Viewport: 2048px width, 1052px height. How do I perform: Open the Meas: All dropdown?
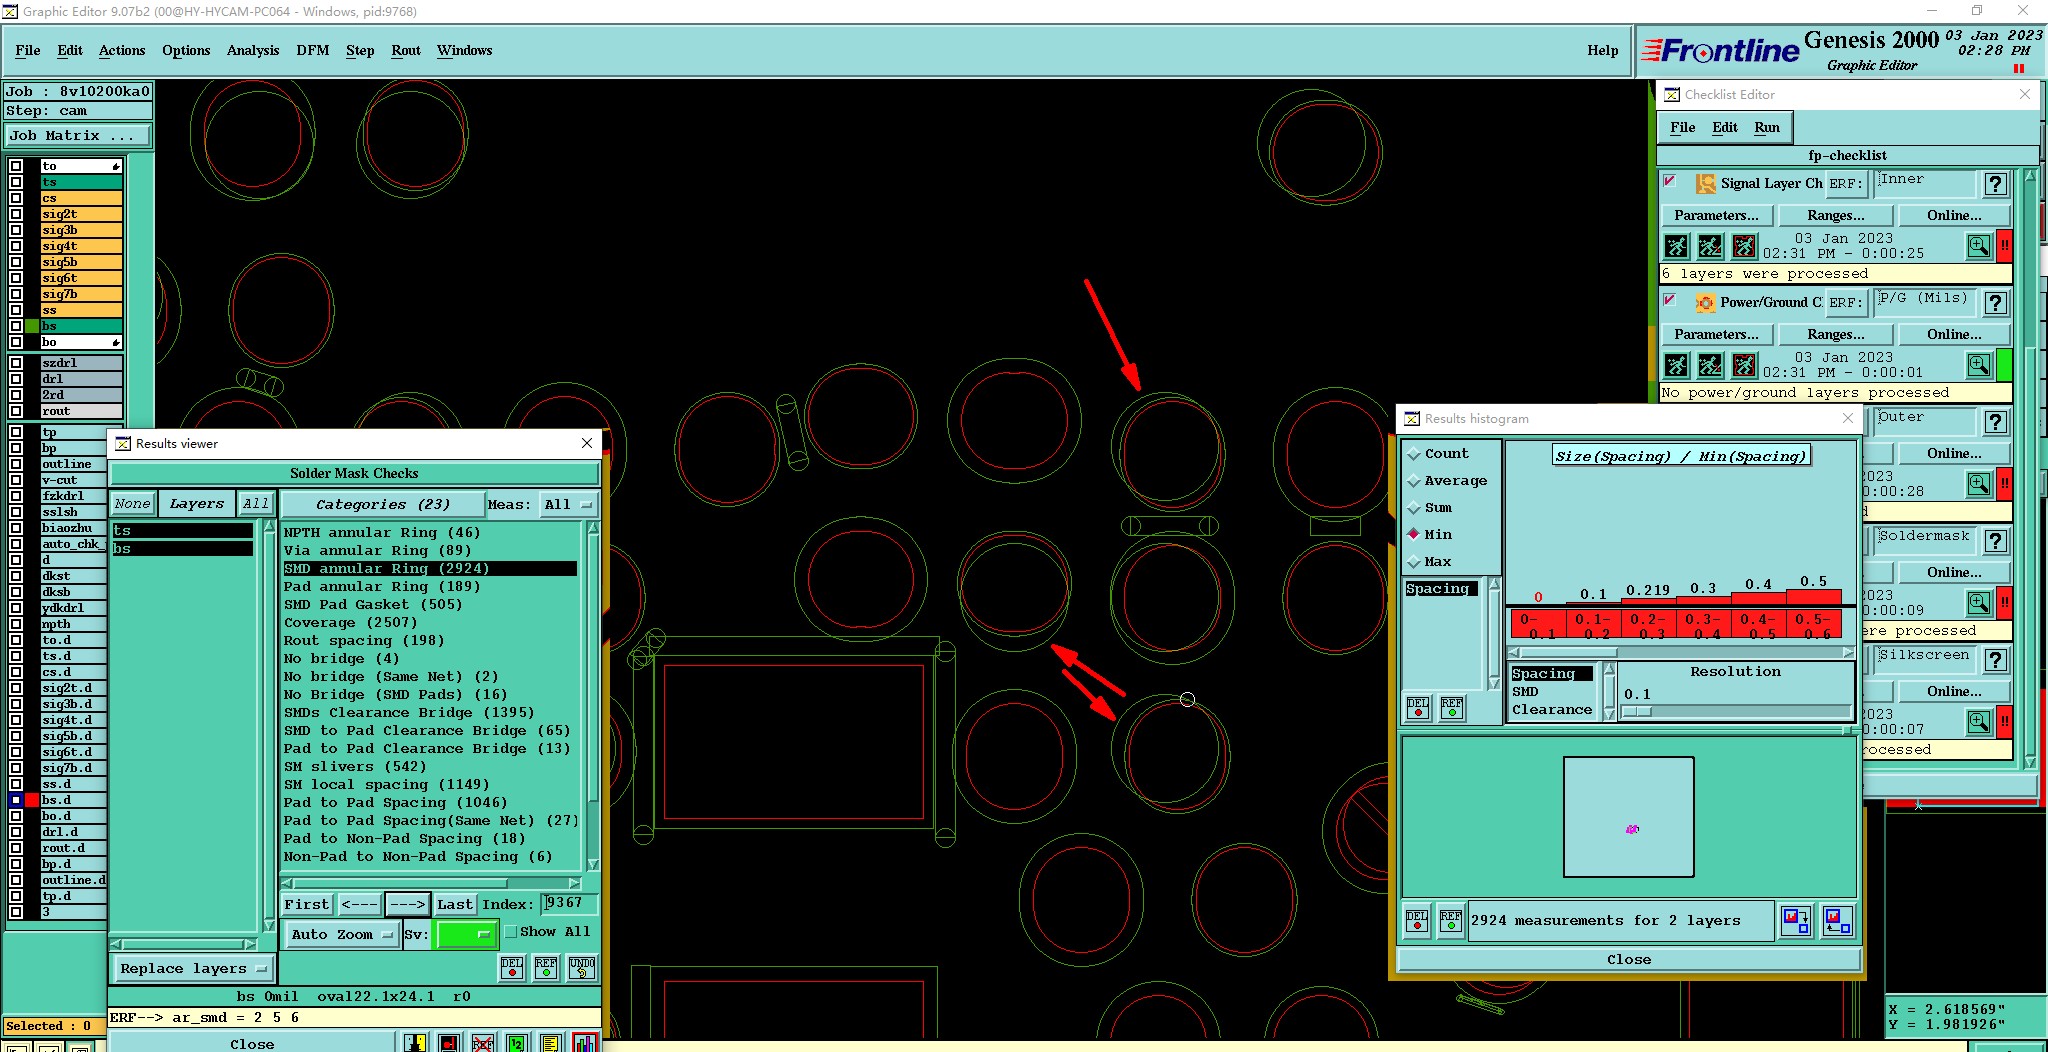(568, 505)
